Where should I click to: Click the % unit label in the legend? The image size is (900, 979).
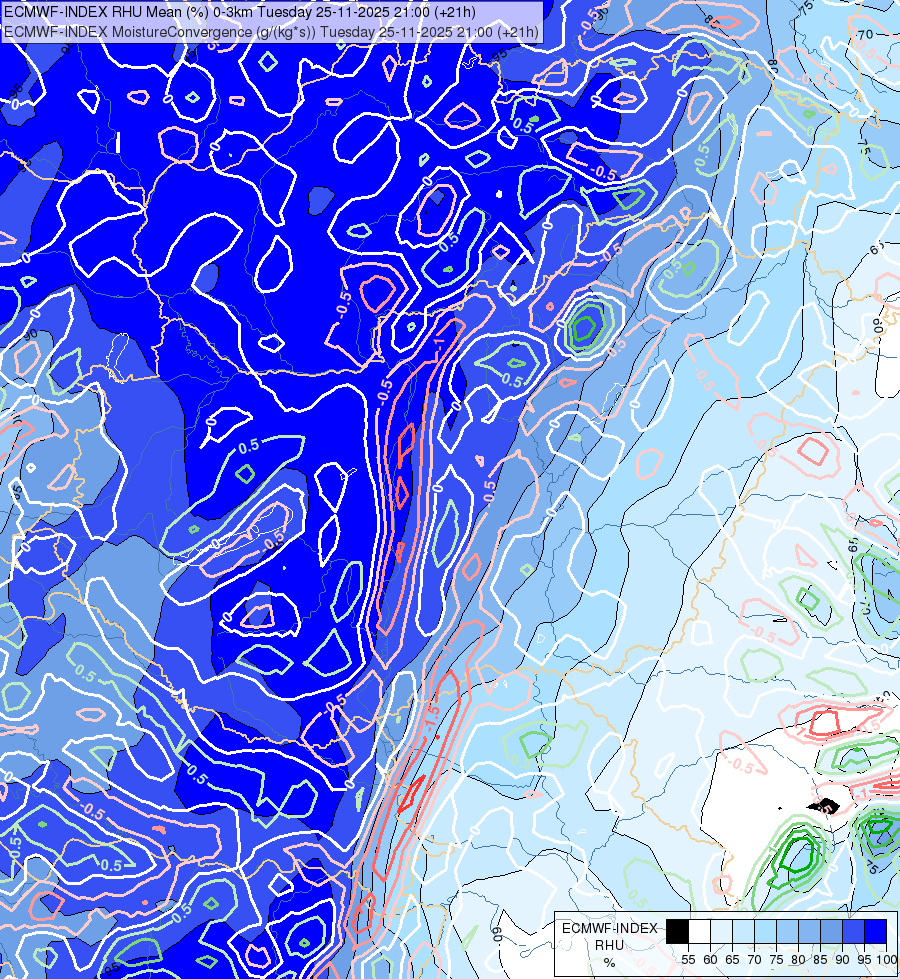(610, 963)
